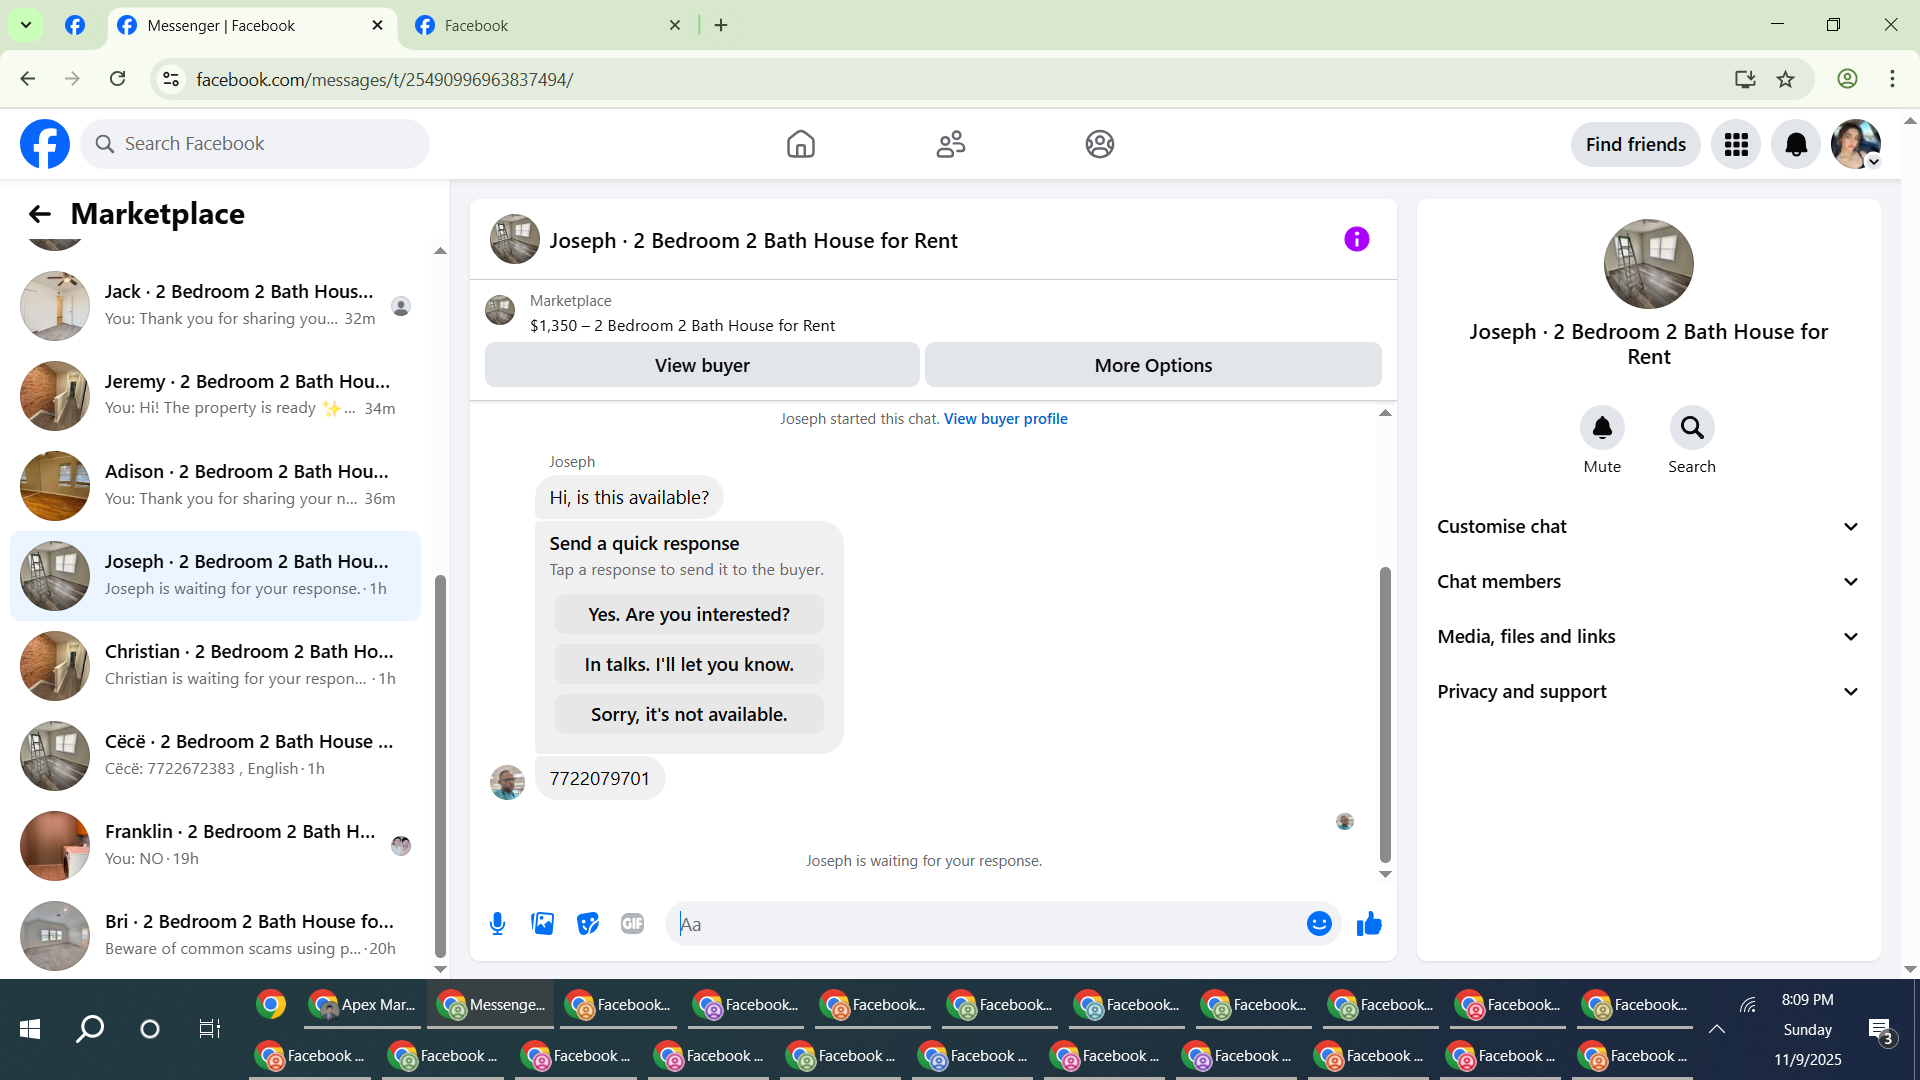1920x1080 pixels.
Task: Open the emoji picker
Action: tap(1319, 924)
